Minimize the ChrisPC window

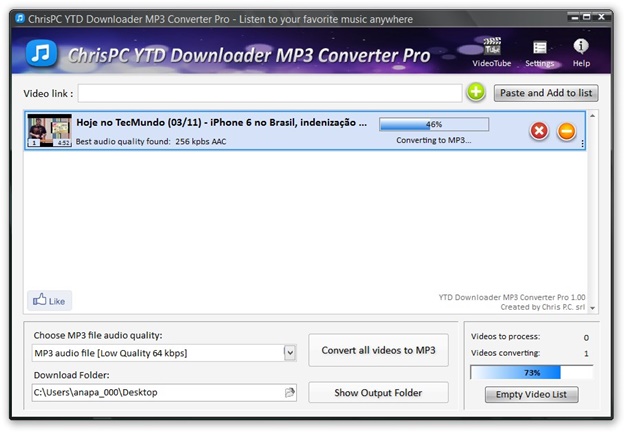(574, 17)
